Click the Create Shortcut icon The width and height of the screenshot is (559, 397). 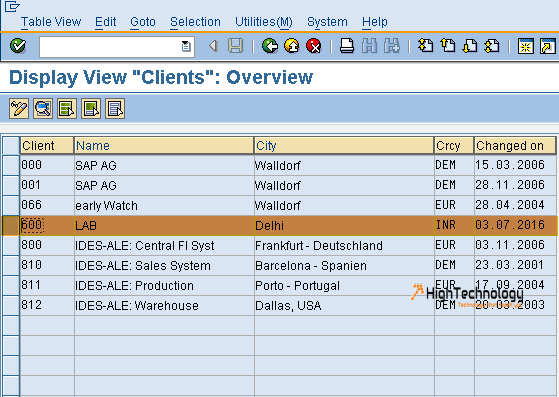tap(548, 46)
